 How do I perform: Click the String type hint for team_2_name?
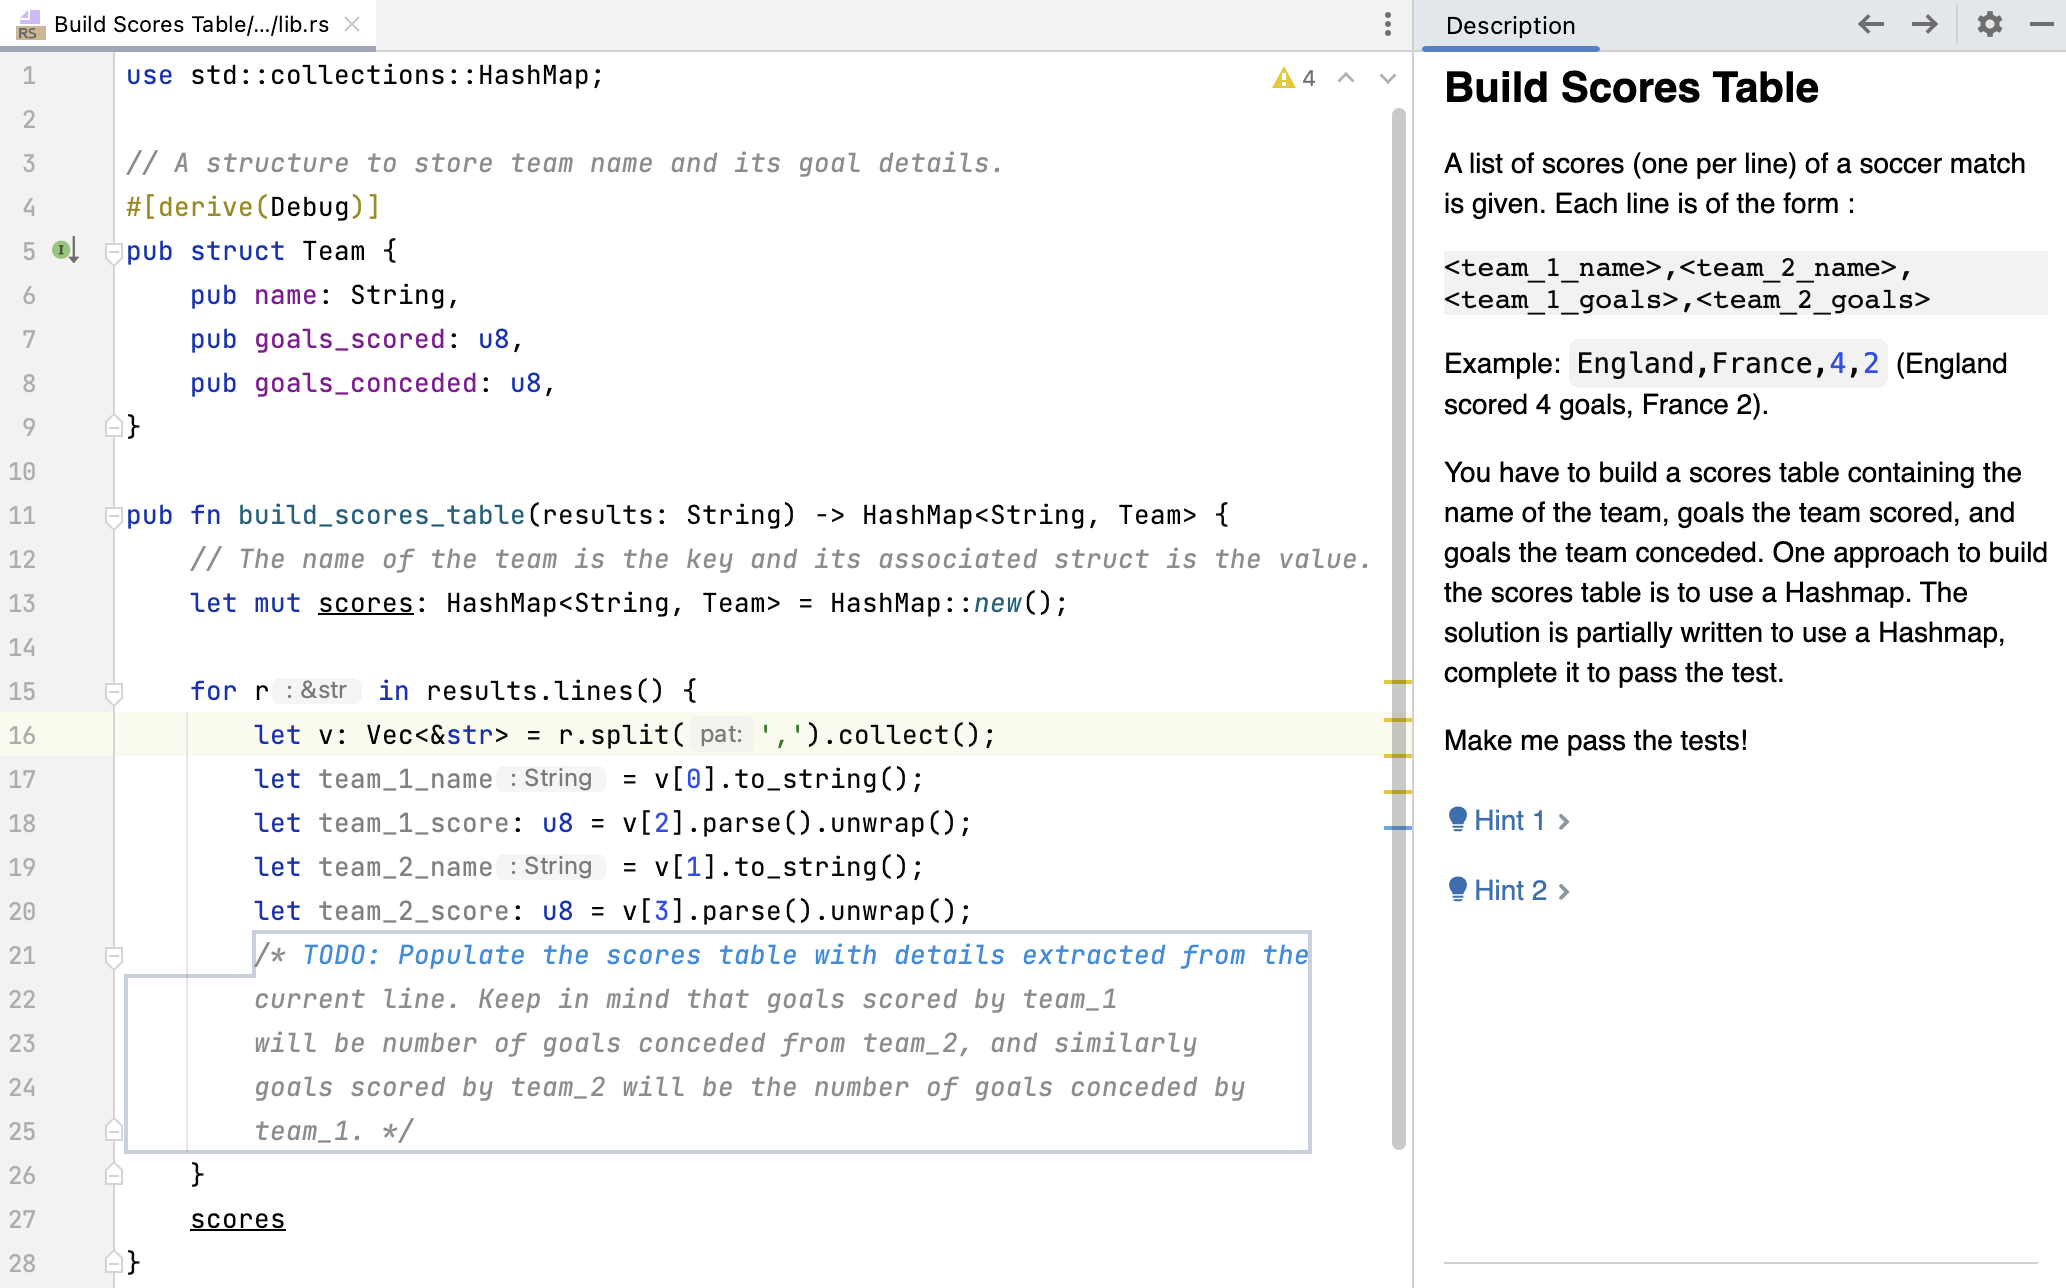[551, 867]
